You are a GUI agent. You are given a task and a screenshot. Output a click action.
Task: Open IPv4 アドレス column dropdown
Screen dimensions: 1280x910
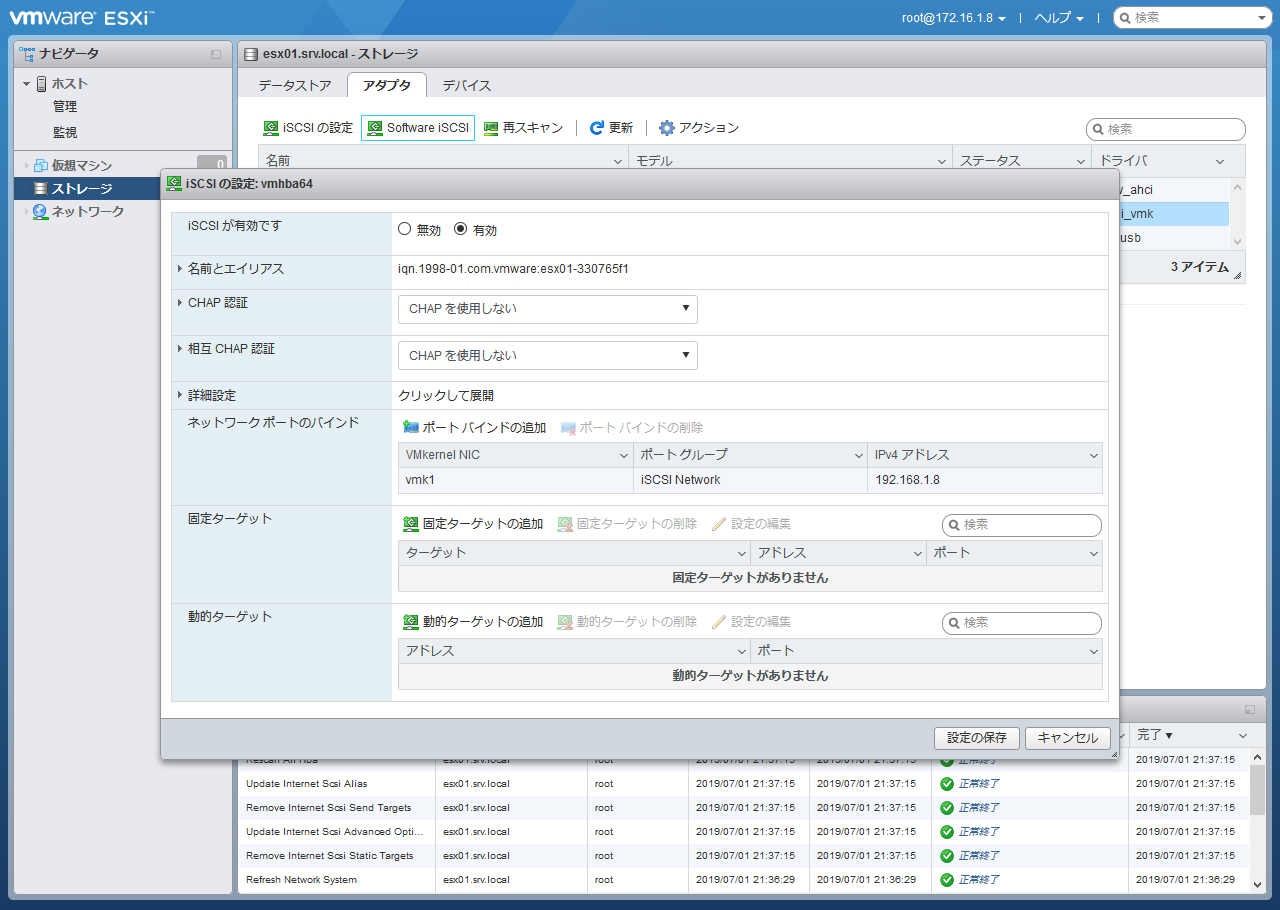[1094, 455]
